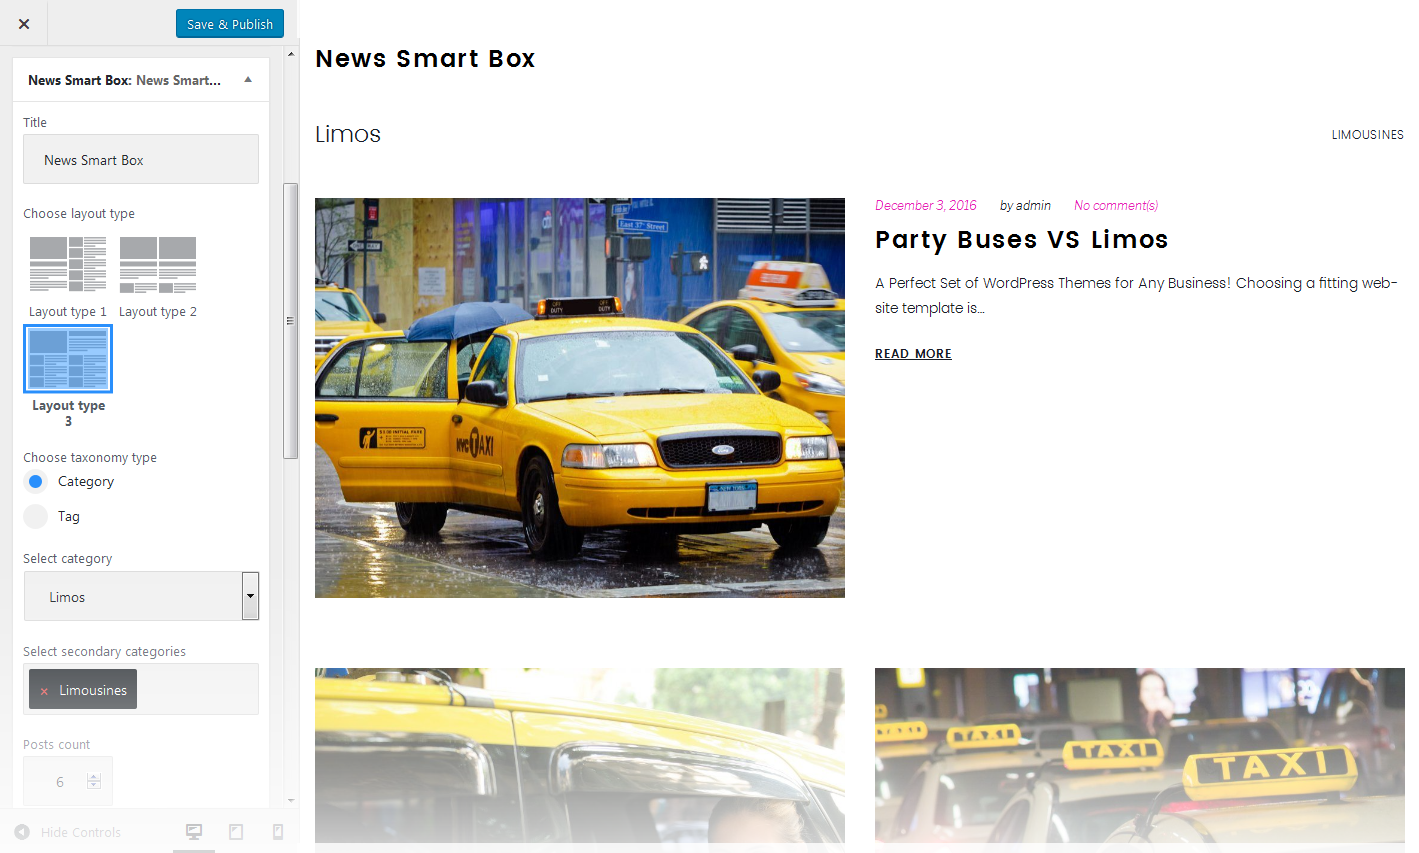Select Layout type 3 thumbnail
This screenshot has width=1419, height=853.
[68, 359]
